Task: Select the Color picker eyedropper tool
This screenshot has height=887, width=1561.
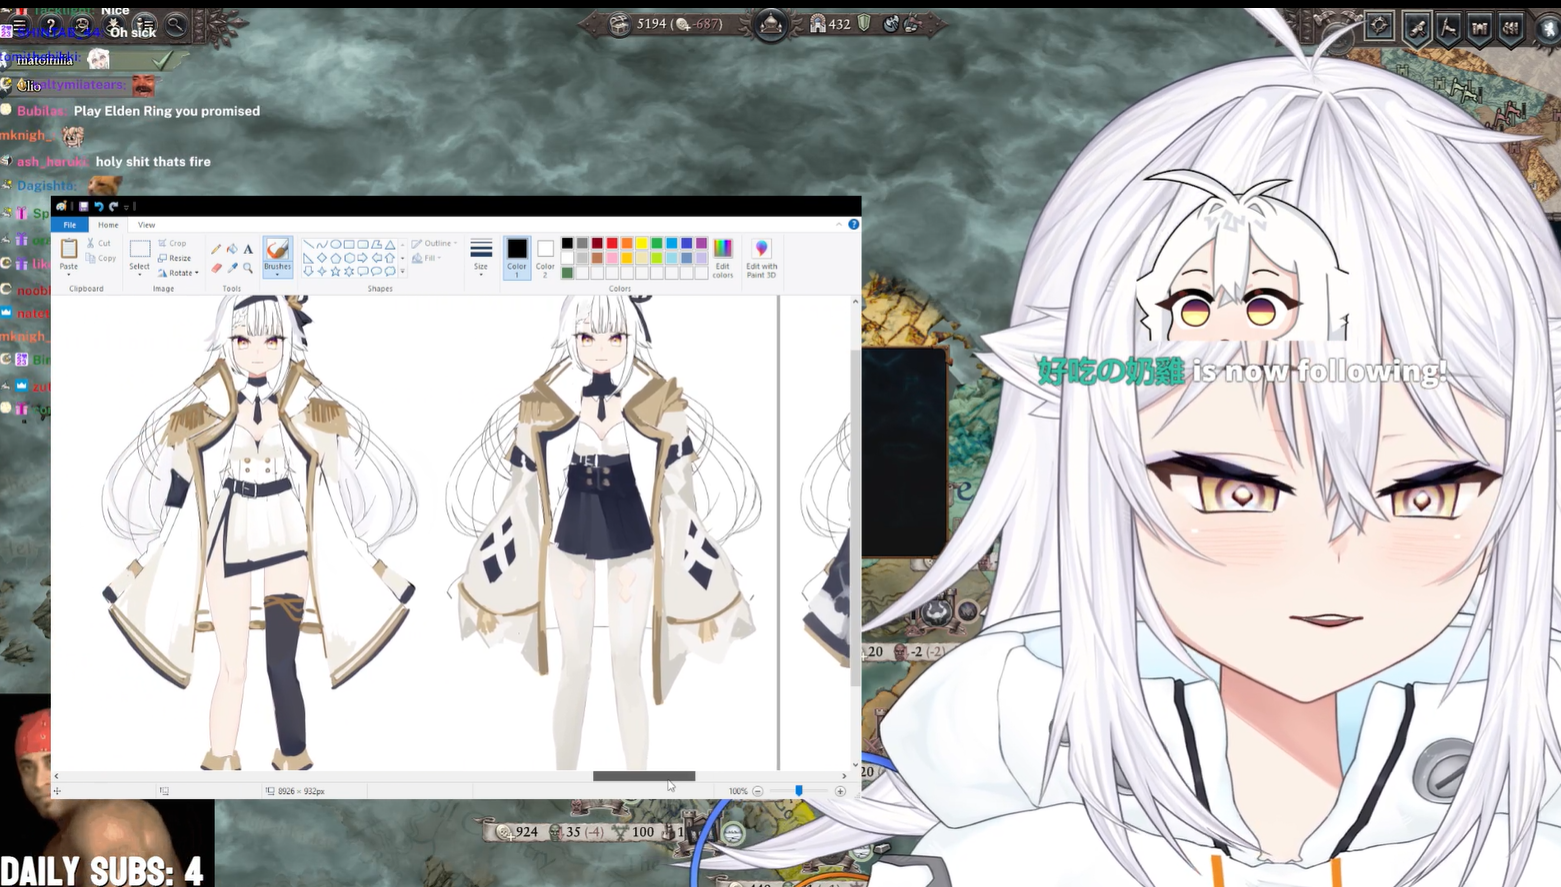Action: click(232, 268)
